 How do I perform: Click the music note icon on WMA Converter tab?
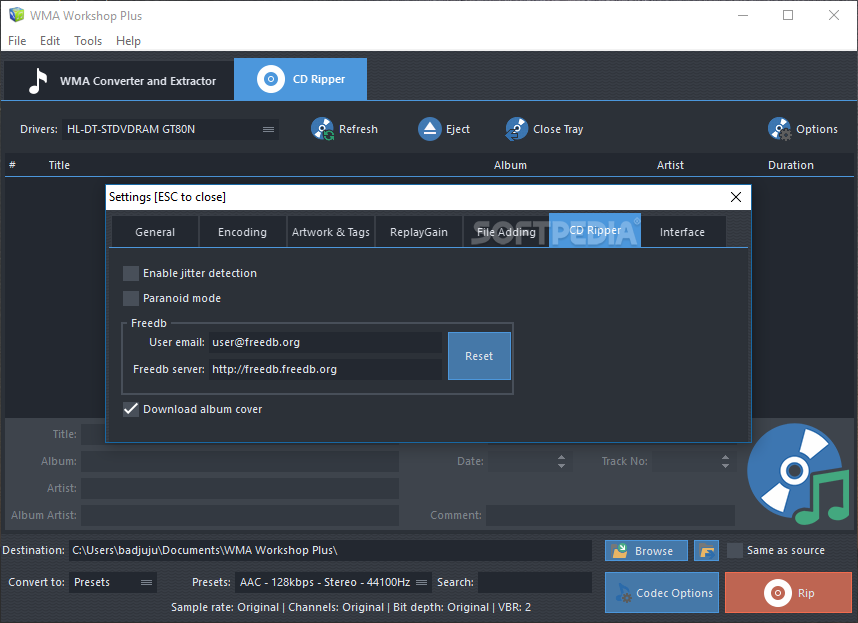(x=38, y=81)
